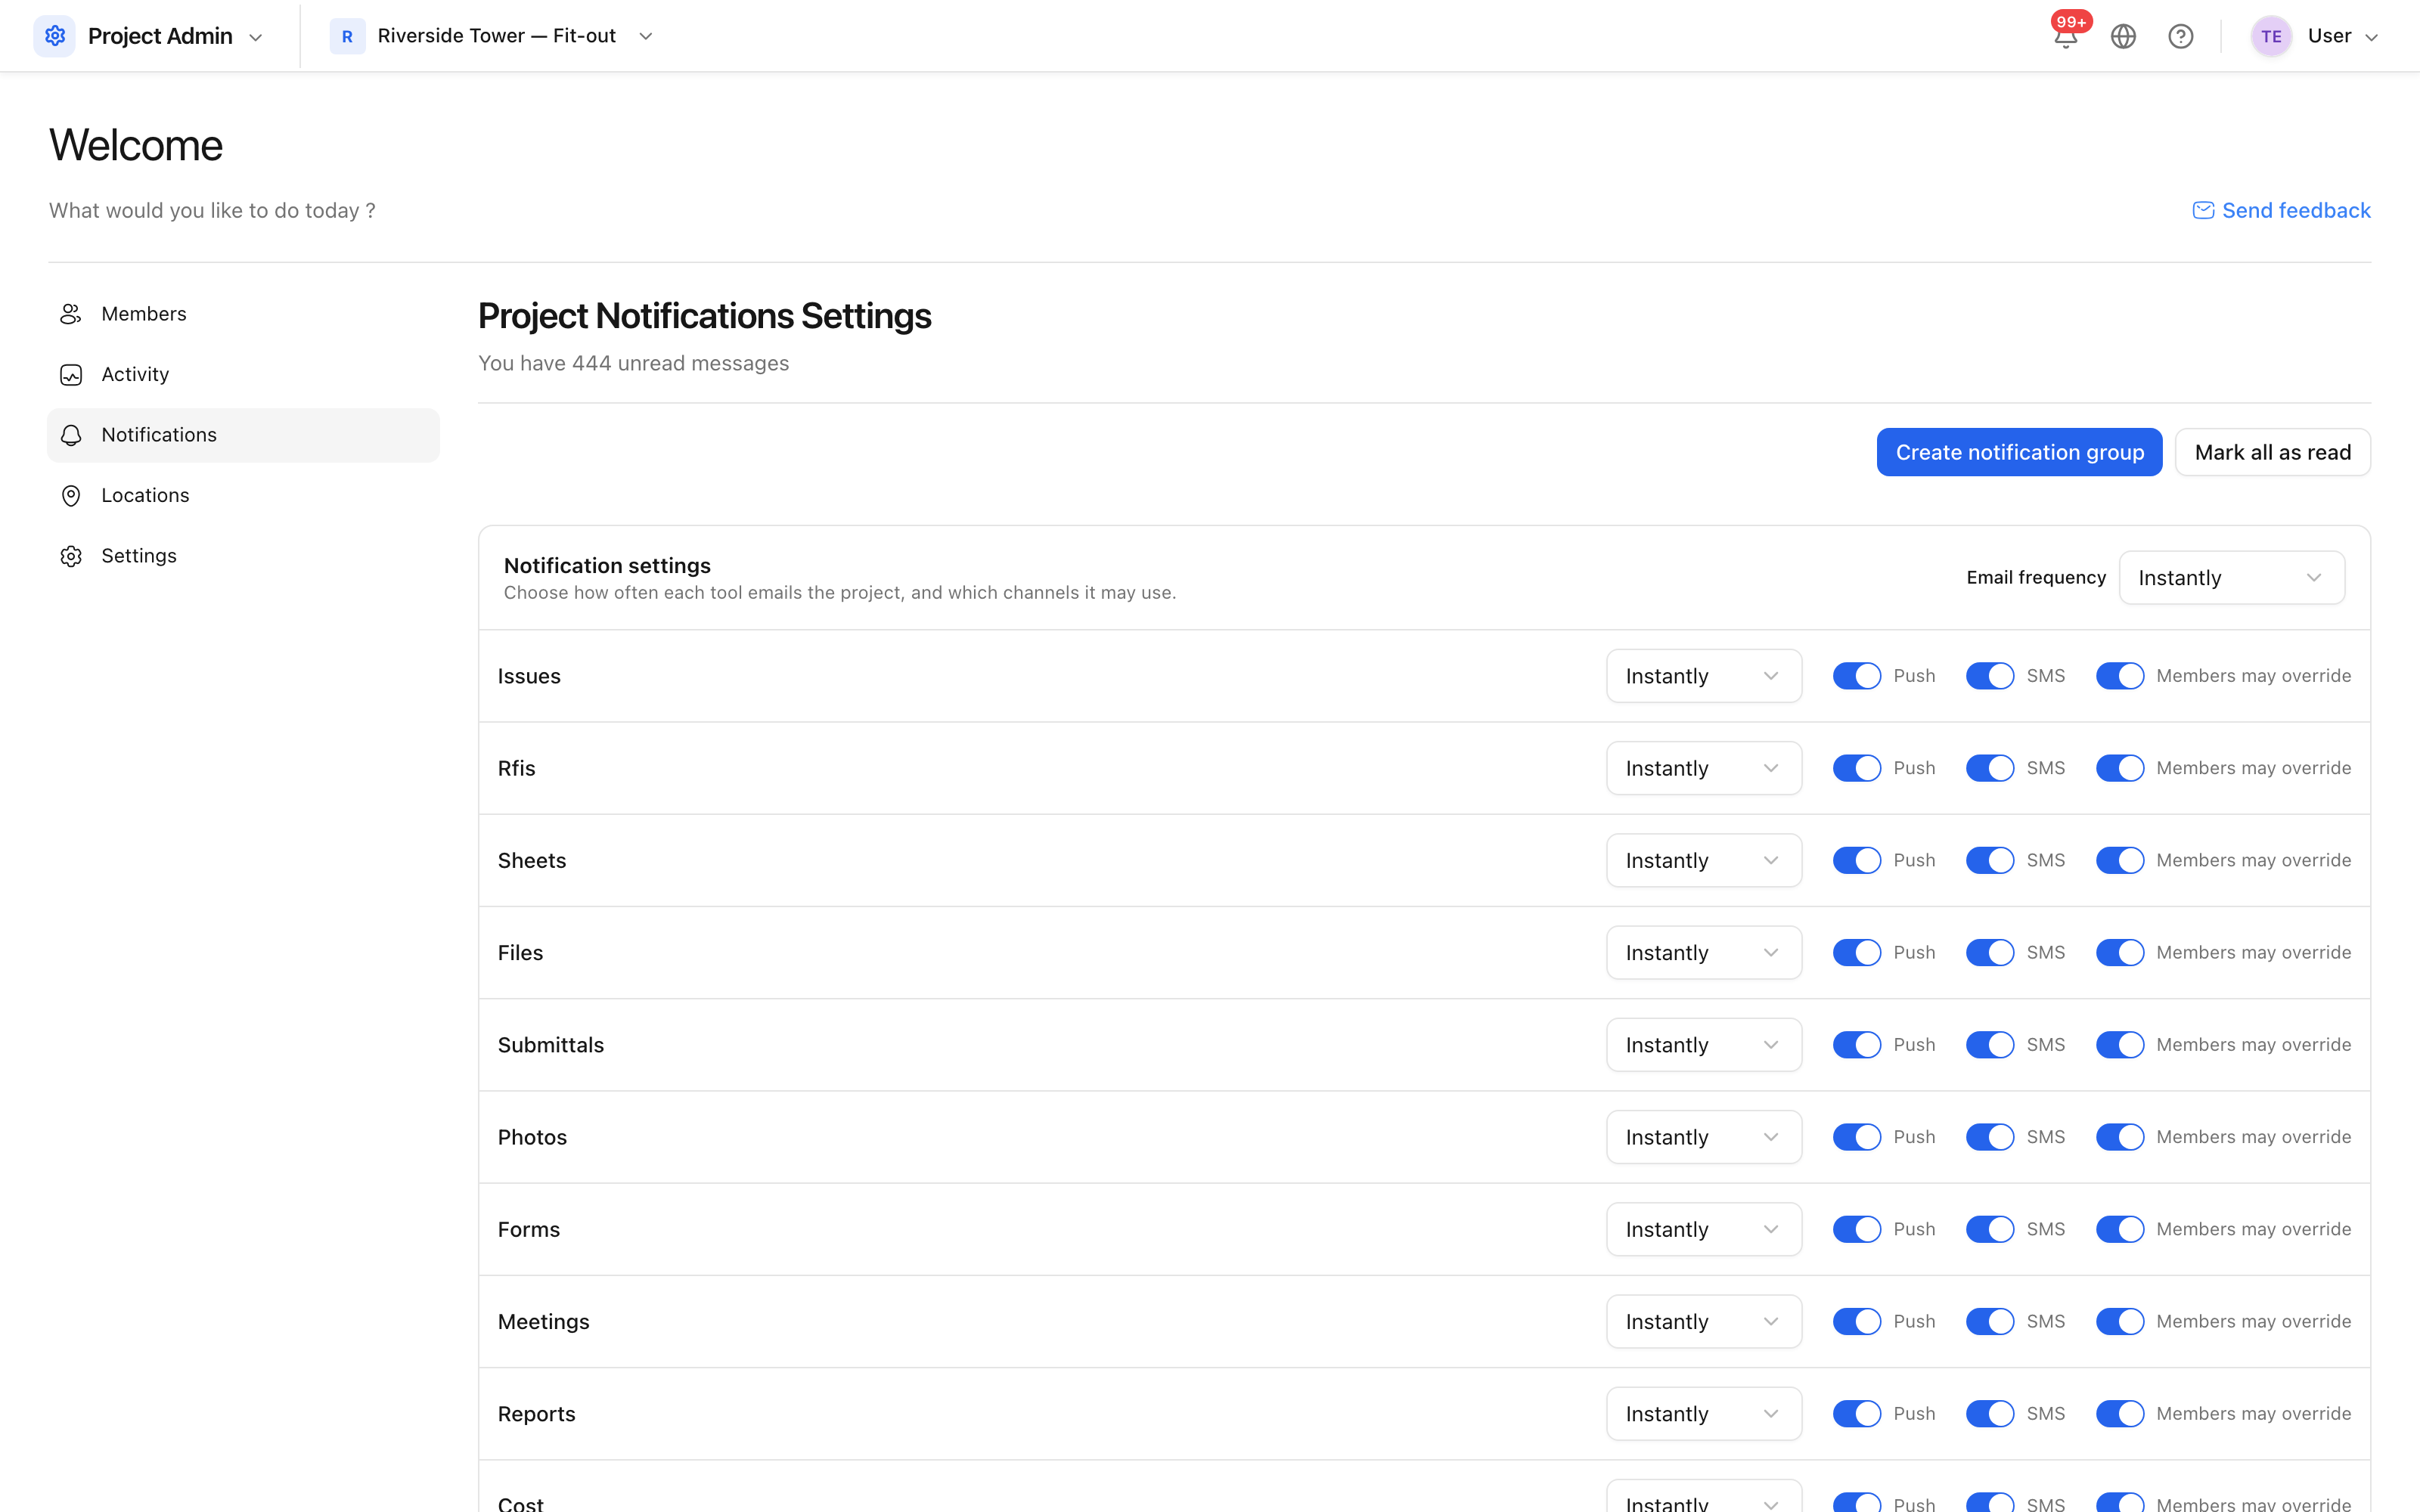Image resolution: width=2420 pixels, height=1512 pixels.
Task: Open the Rfis frequency dropdown
Action: (x=1704, y=768)
